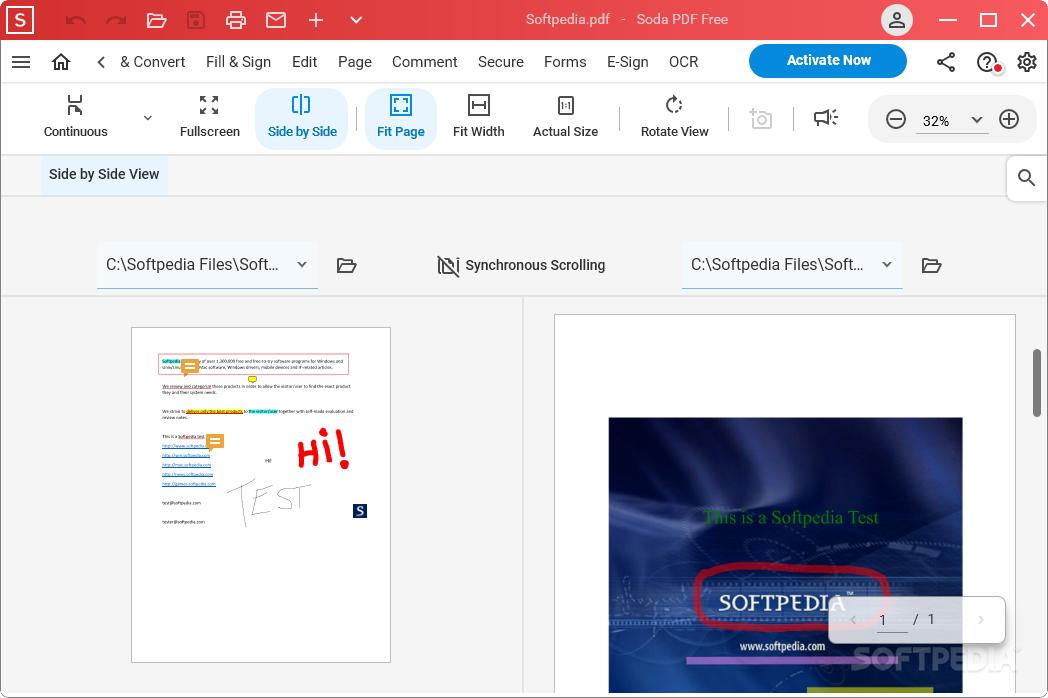Open the & Convert tab
Image resolution: width=1048 pixels, height=698 pixels.
[152, 62]
